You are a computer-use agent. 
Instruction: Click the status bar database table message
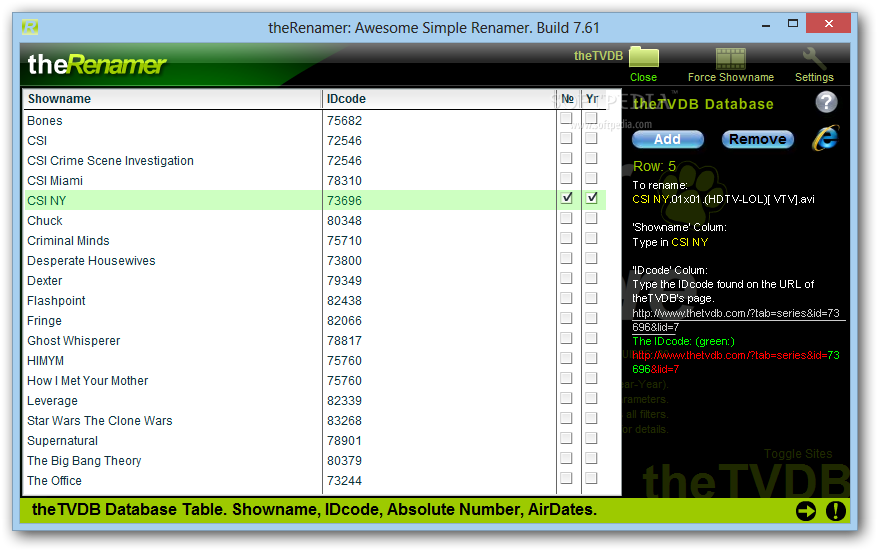(314, 510)
